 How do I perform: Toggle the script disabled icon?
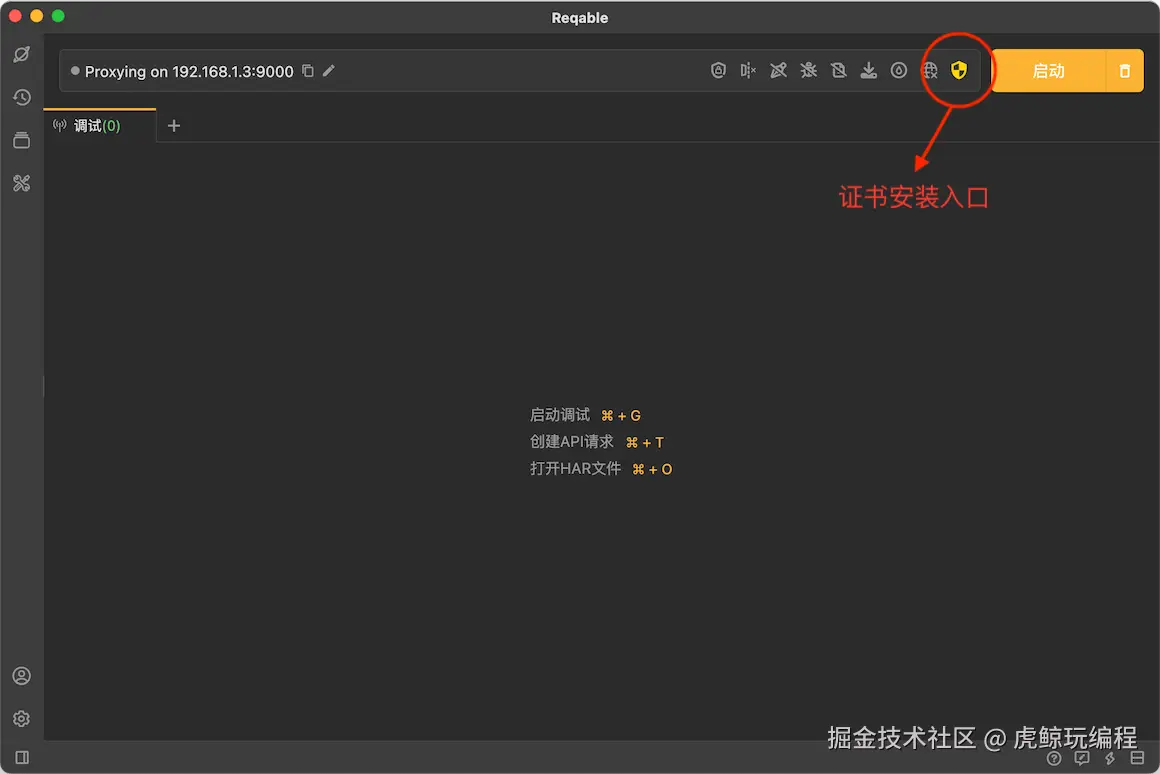coord(838,70)
